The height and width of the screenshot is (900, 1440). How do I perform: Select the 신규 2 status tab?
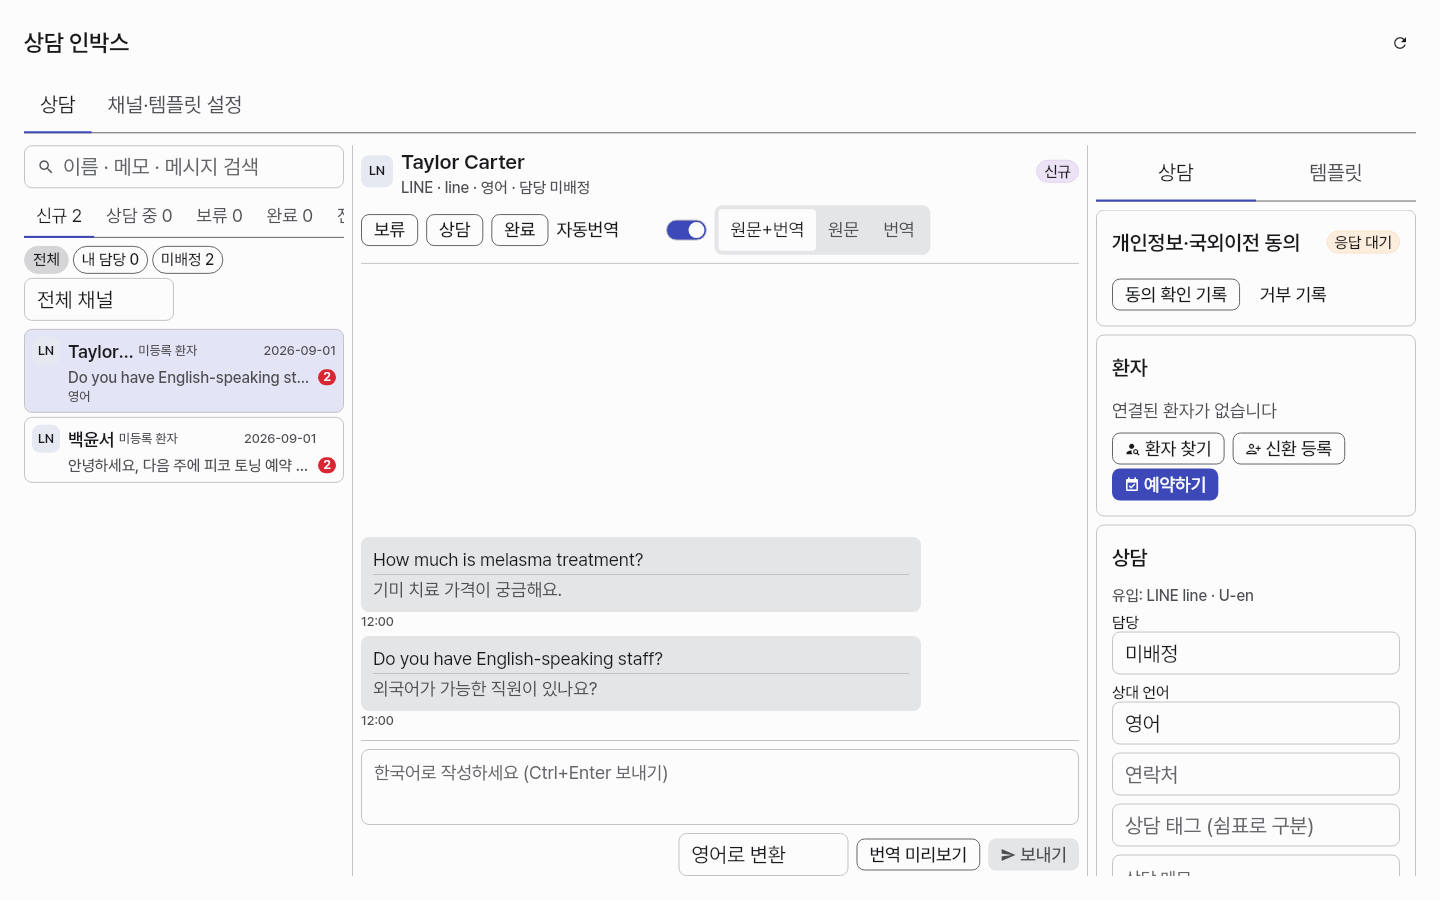(x=59, y=216)
